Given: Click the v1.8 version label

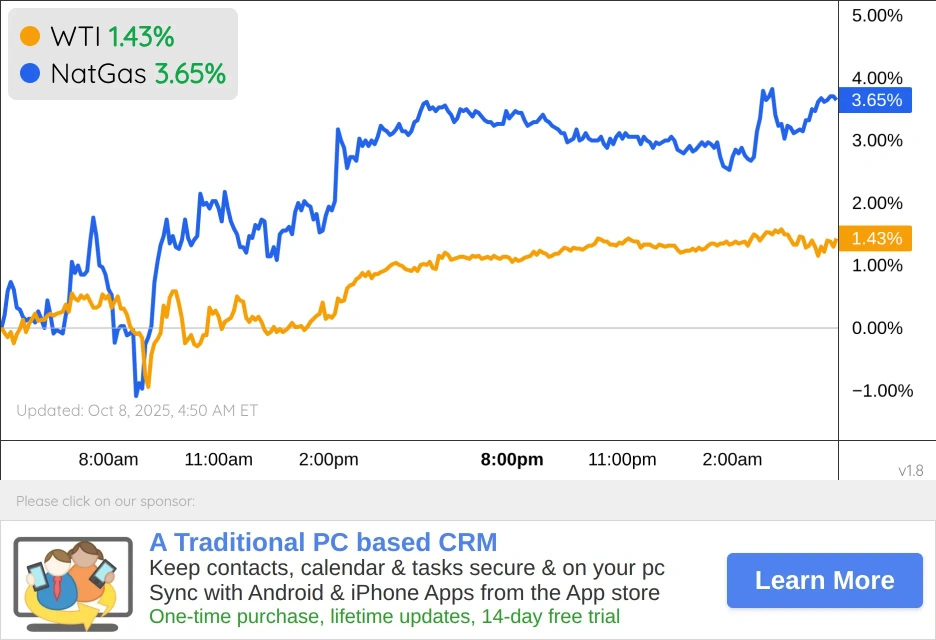Looking at the screenshot, I should [x=910, y=470].
